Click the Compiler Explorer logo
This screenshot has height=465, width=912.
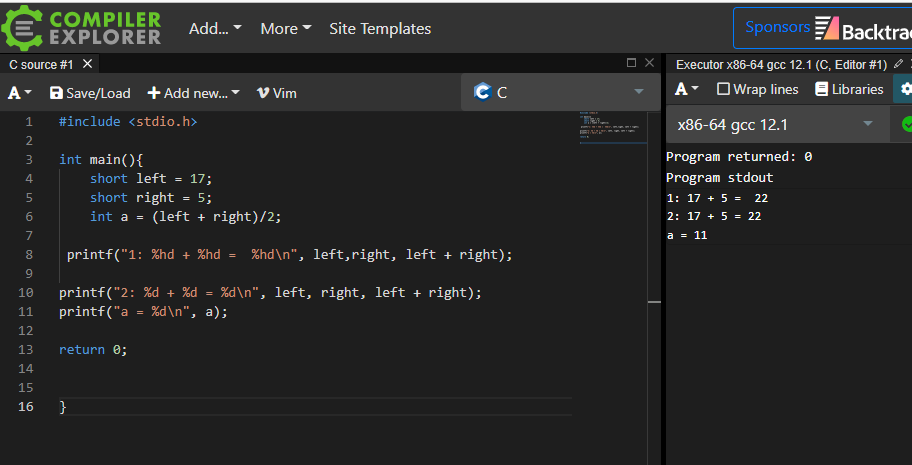click(x=81, y=27)
